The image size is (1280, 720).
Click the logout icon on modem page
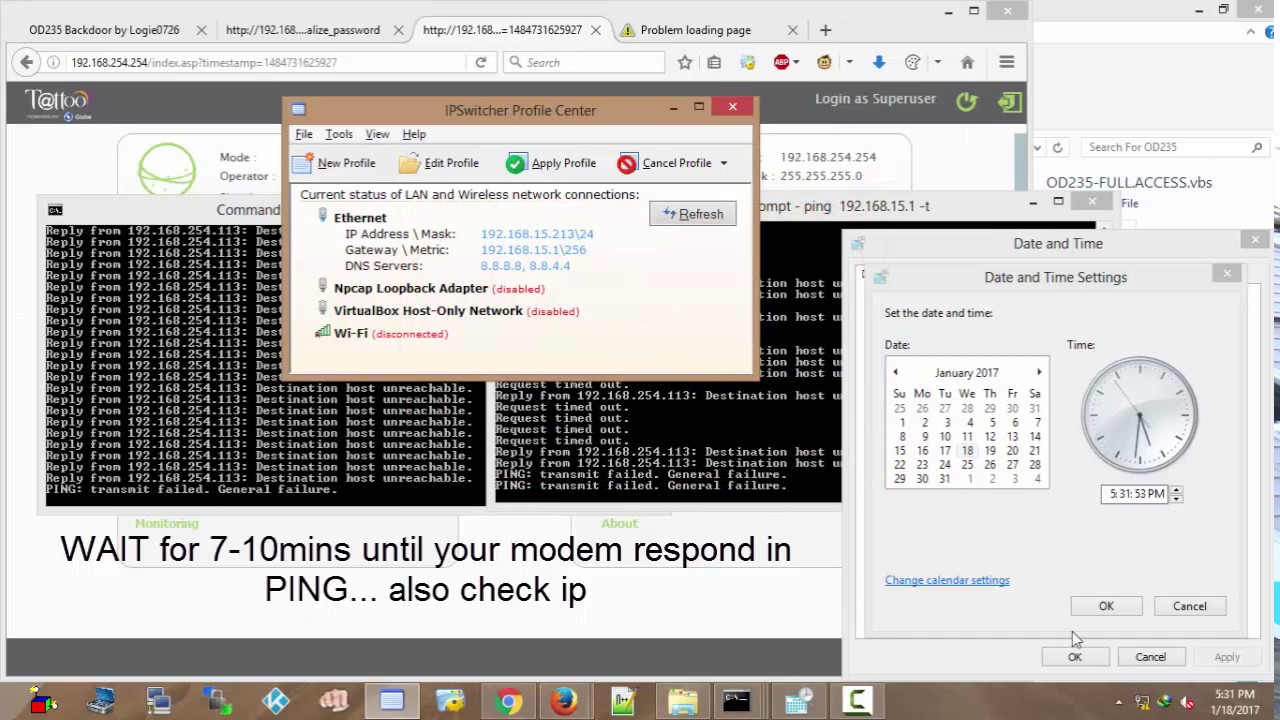pos(1009,101)
